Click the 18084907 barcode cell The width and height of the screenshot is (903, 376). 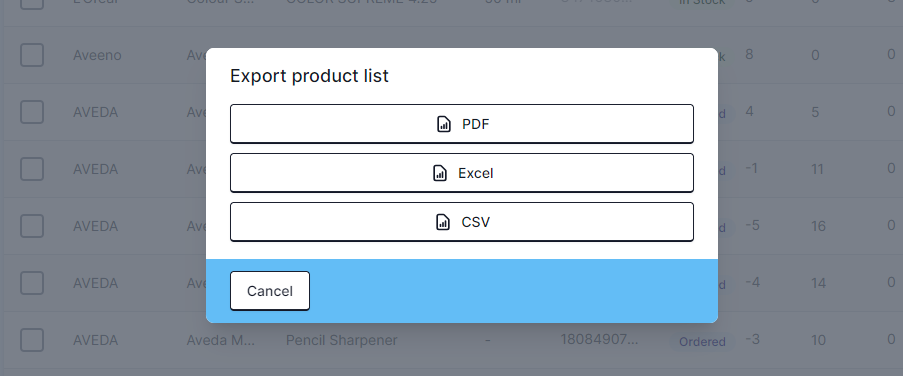tap(599, 340)
